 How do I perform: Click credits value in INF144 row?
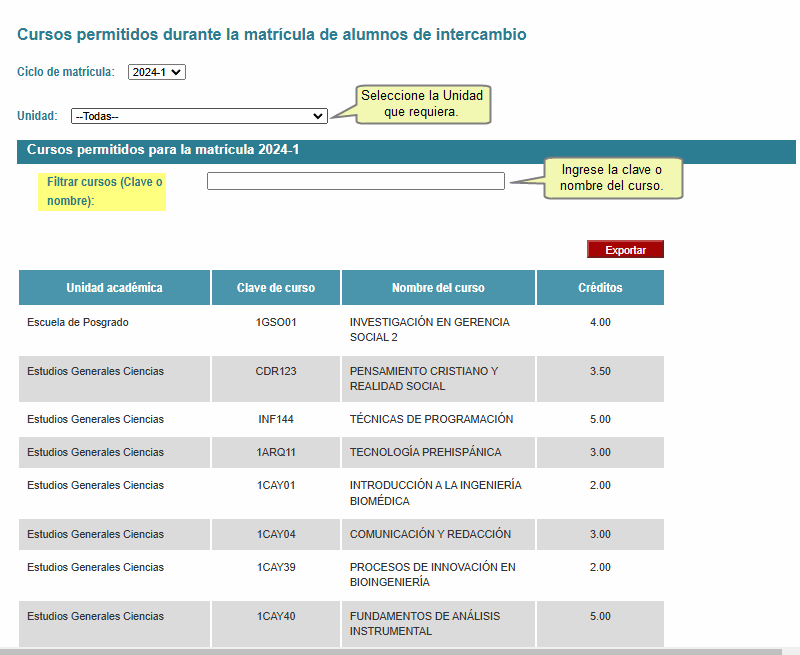(600, 419)
